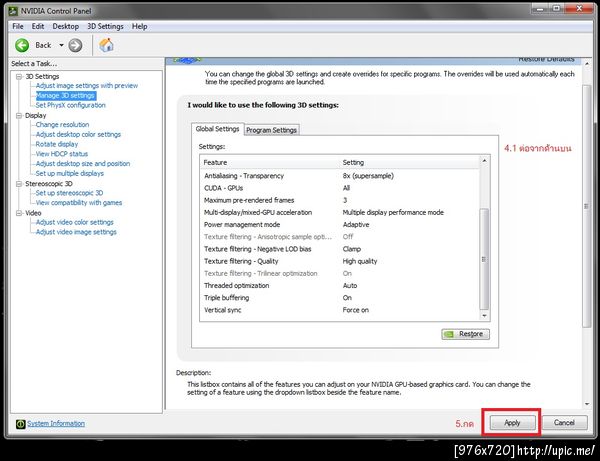Click the System Information icon
600x461 pixels.
pos(20,424)
